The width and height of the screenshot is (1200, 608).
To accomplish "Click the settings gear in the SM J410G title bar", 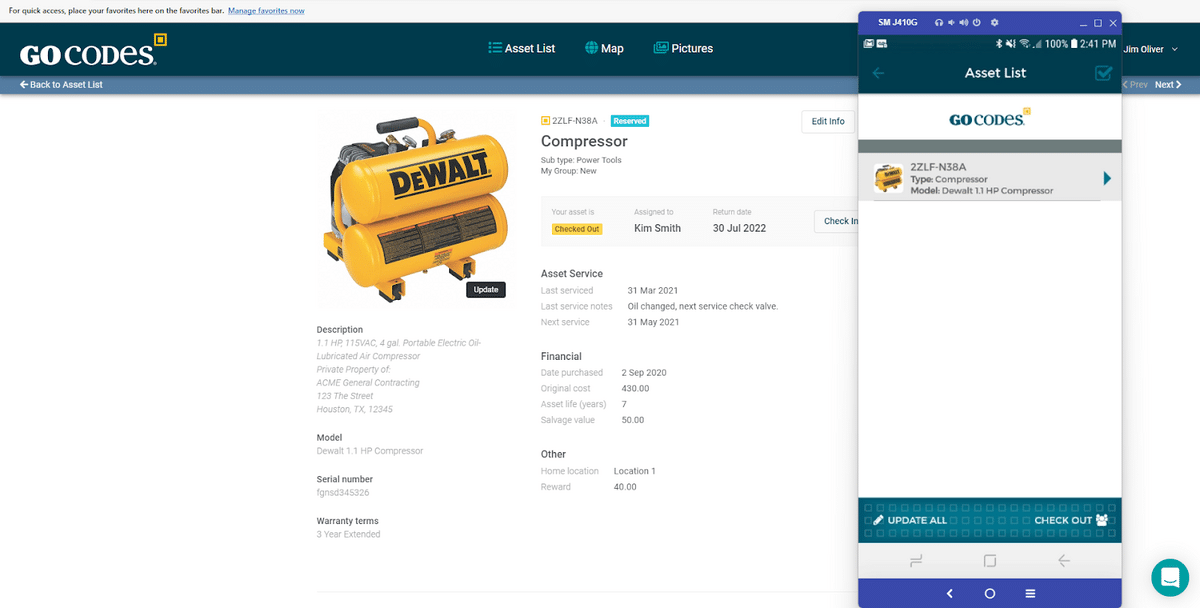I will click(994, 22).
